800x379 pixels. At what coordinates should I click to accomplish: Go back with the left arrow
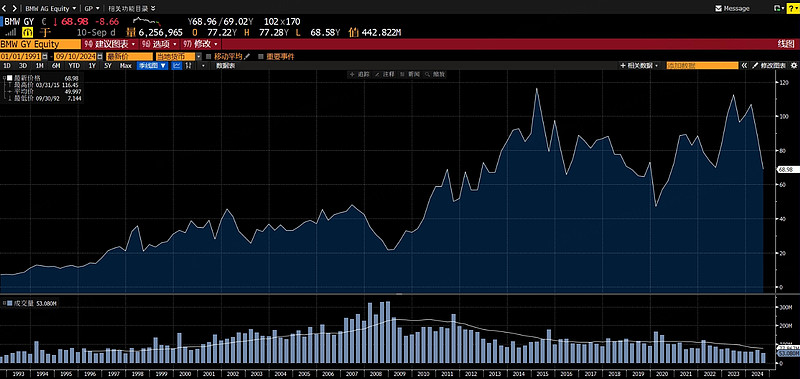pos(5,8)
